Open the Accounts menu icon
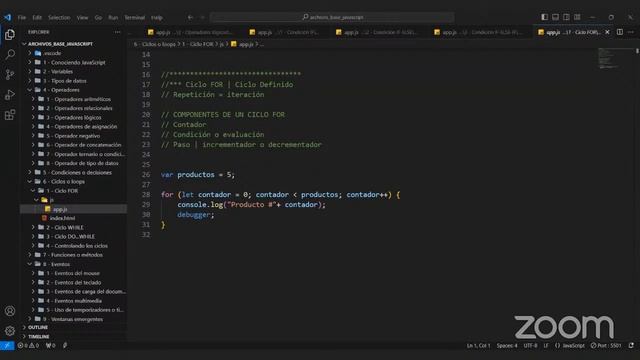The image size is (640, 360). (10, 311)
